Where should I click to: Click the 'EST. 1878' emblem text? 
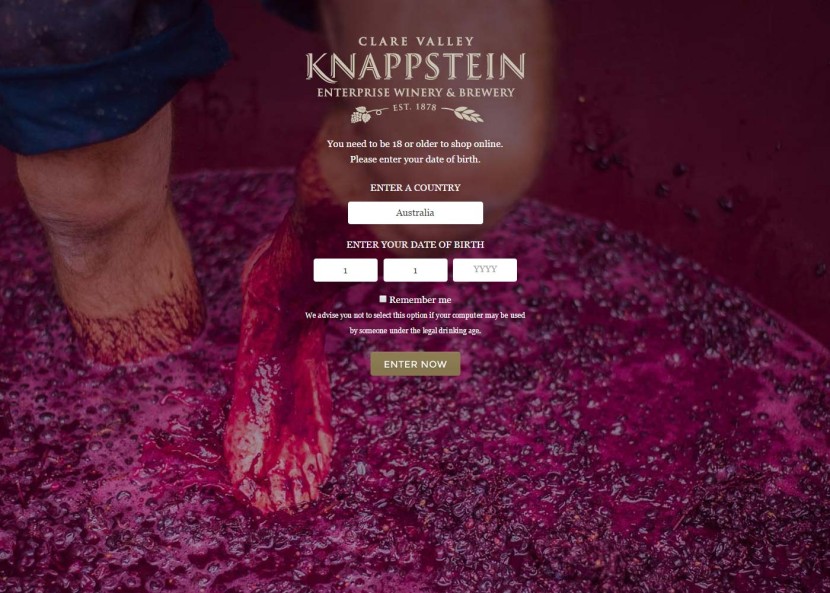click(x=414, y=107)
